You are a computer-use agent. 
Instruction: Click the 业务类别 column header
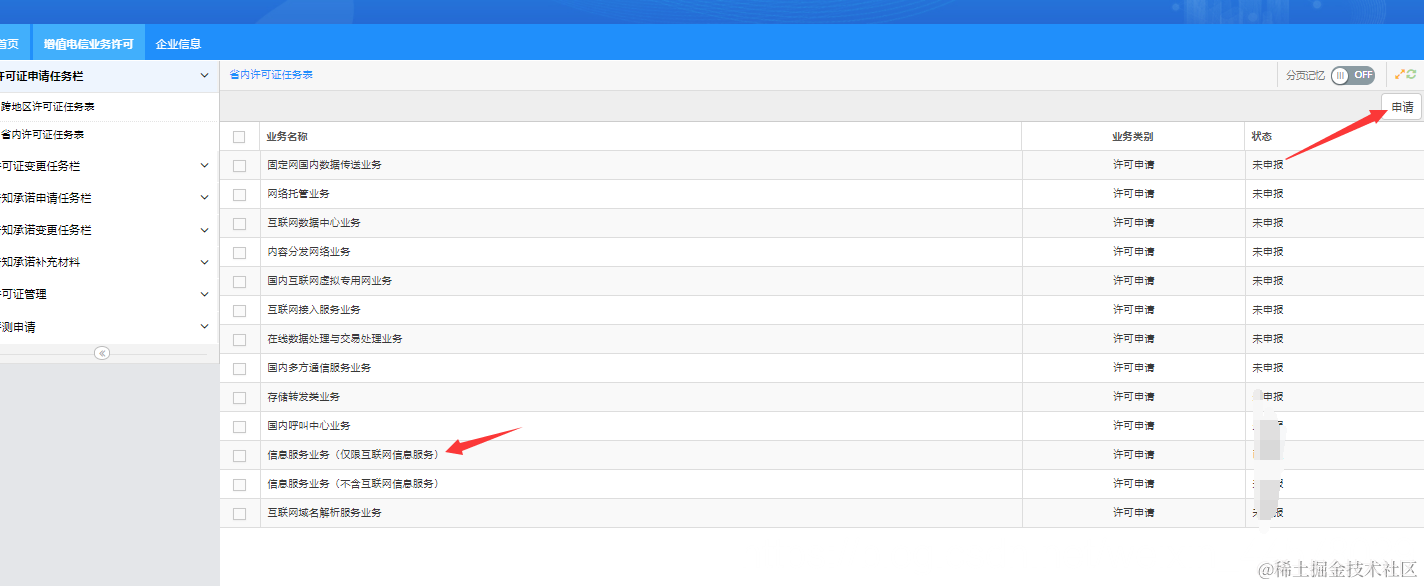coord(1133,137)
